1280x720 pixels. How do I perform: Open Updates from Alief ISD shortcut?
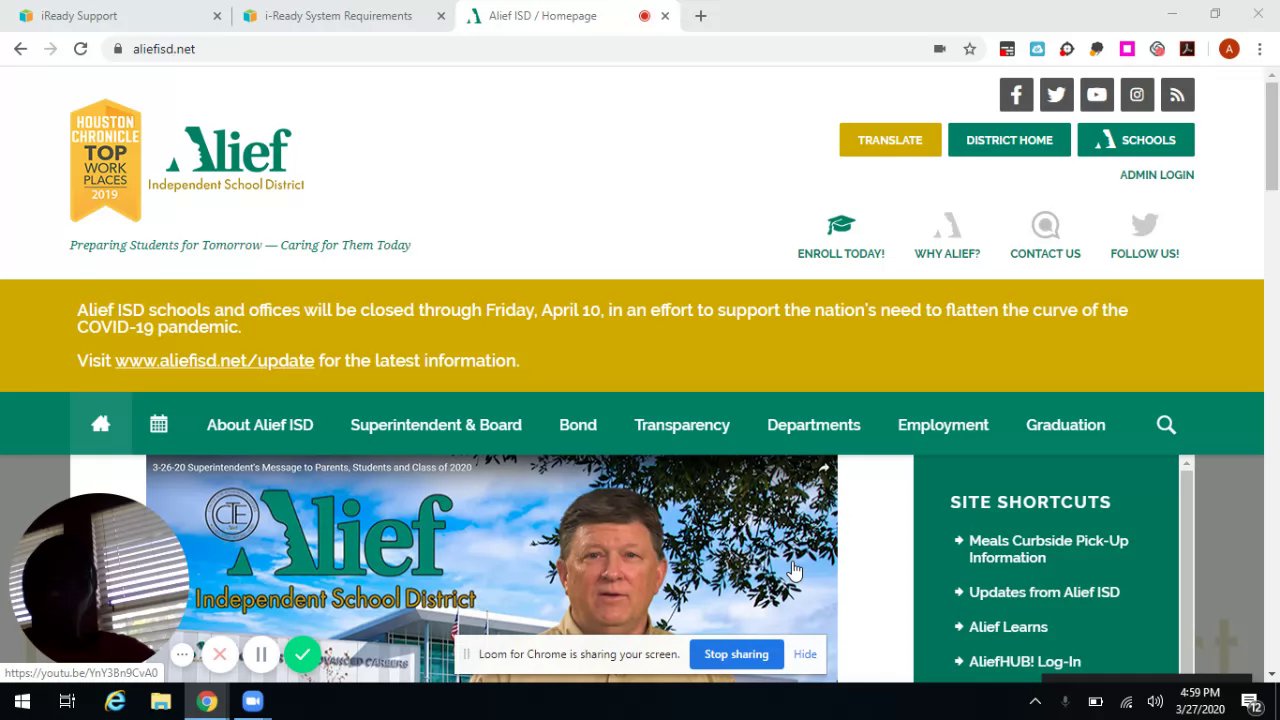tap(1044, 592)
